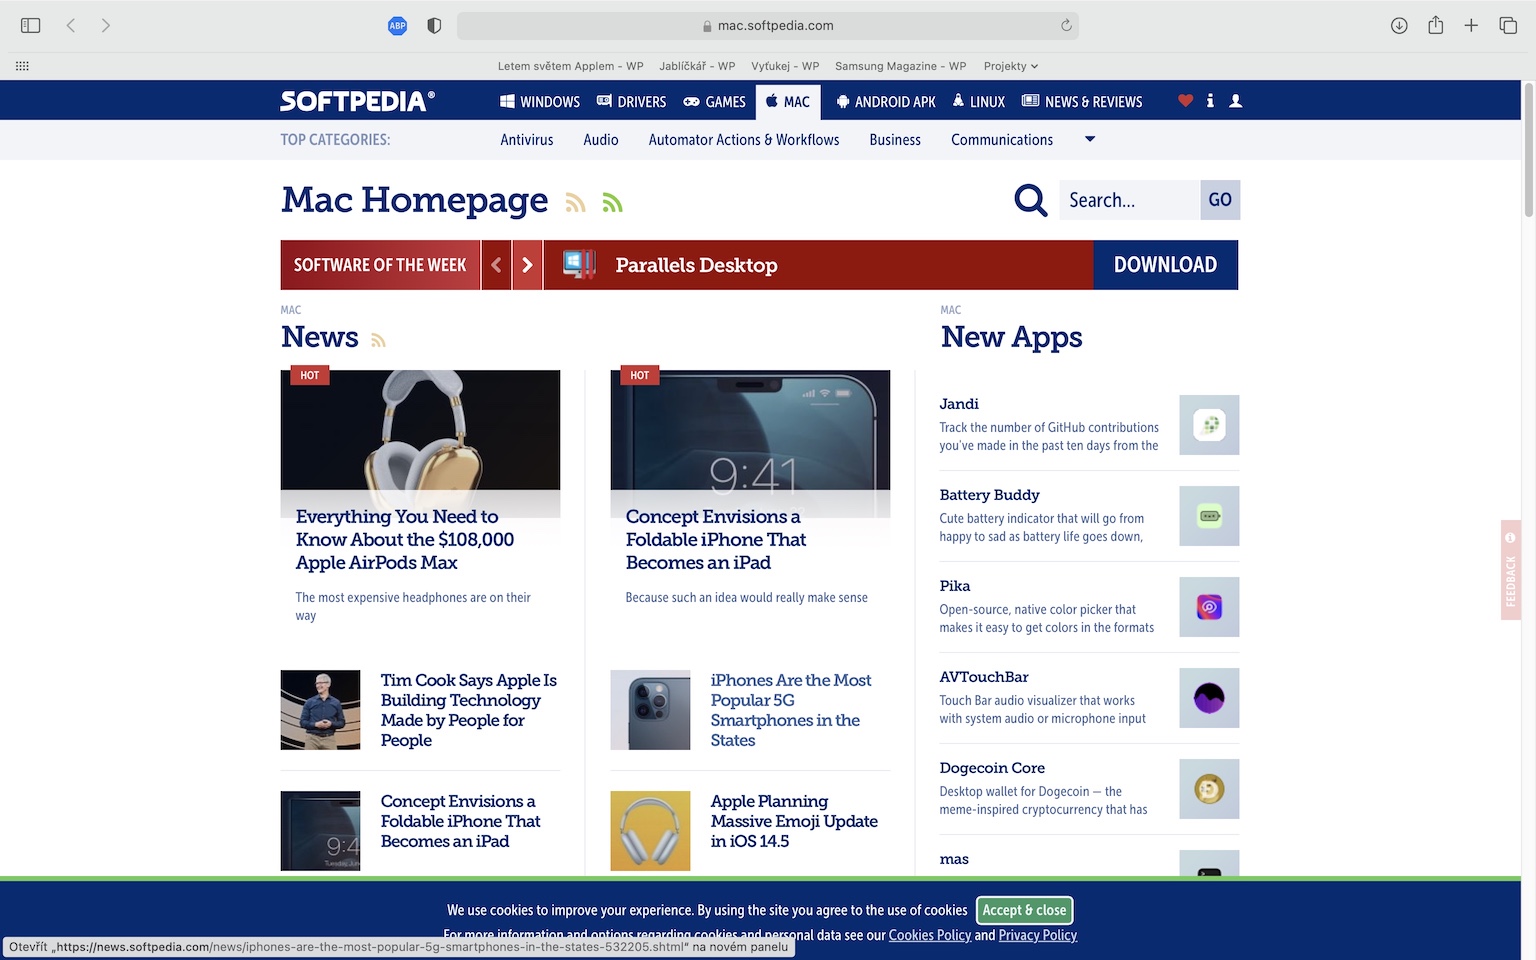
Task: Show tab overview icon
Action: tap(1508, 25)
